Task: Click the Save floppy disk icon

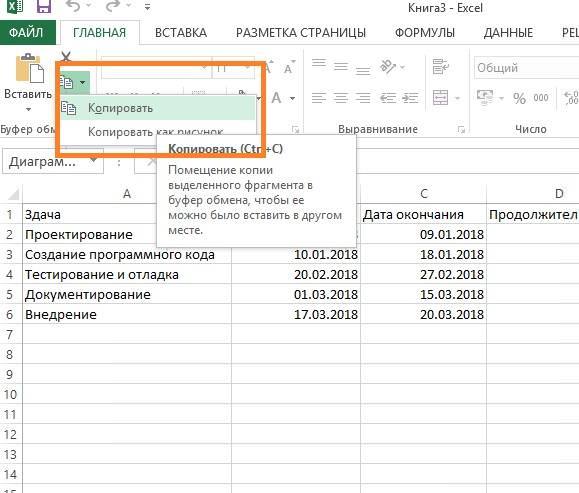Action: (44, 6)
